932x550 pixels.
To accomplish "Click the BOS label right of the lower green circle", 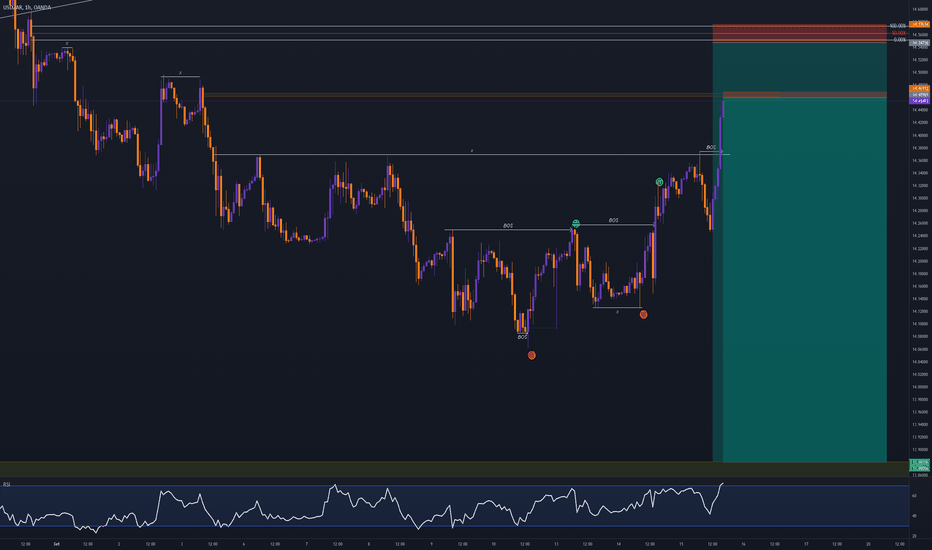I will (x=613, y=221).
